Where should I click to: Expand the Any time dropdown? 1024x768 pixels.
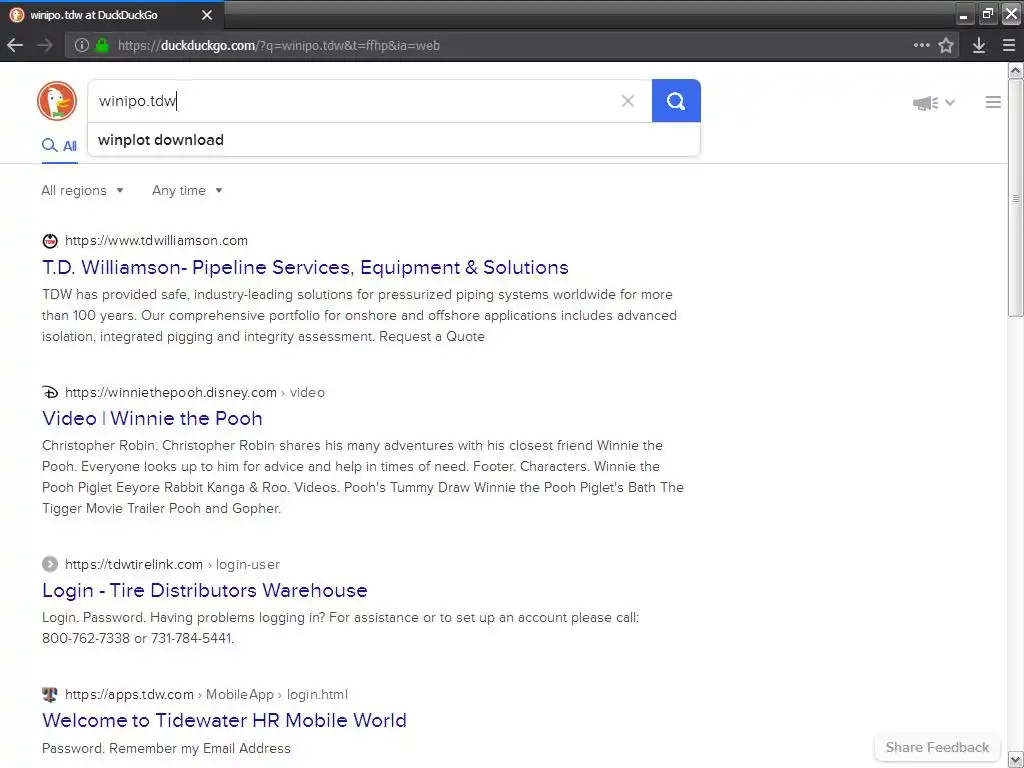pyautogui.click(x=187, y=190)
